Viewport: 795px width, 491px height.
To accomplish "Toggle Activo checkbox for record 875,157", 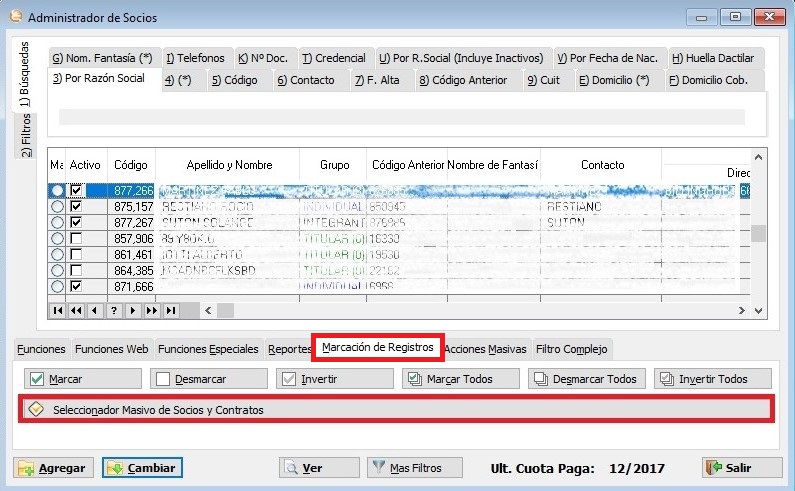I will pyautogui.click(x=77, y=206).
